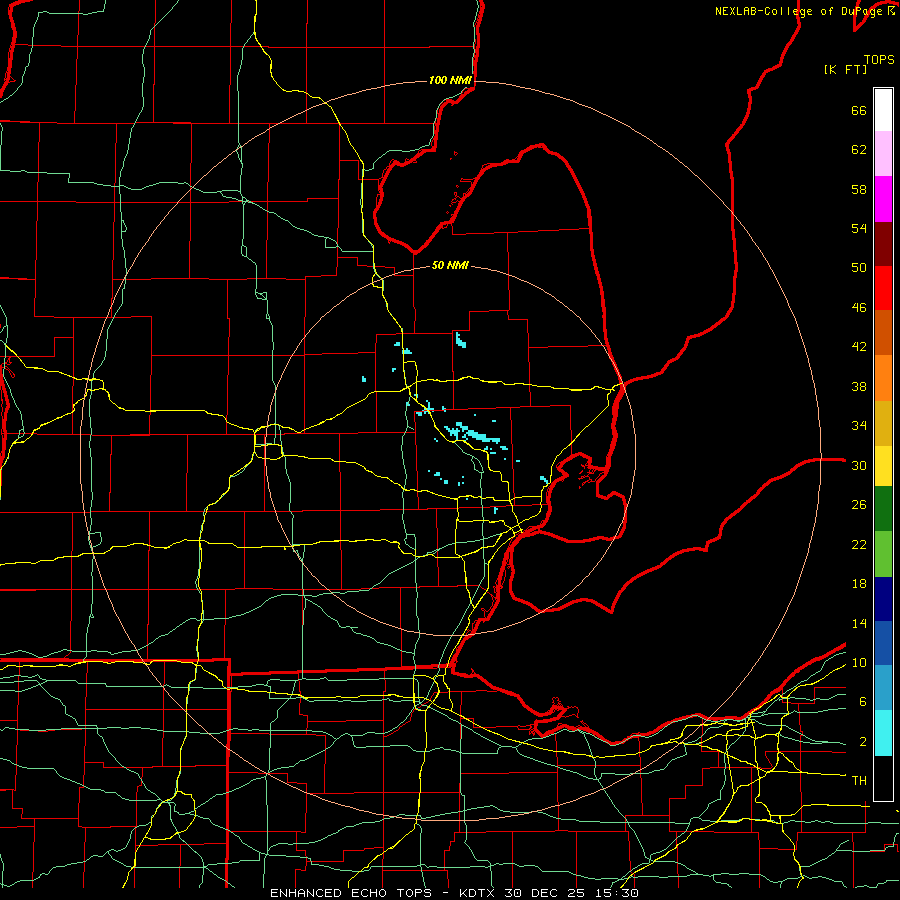This screenshot has height=900, width=900.
Task: Click the TH threshold label
Action: click(x=859, y=781)
